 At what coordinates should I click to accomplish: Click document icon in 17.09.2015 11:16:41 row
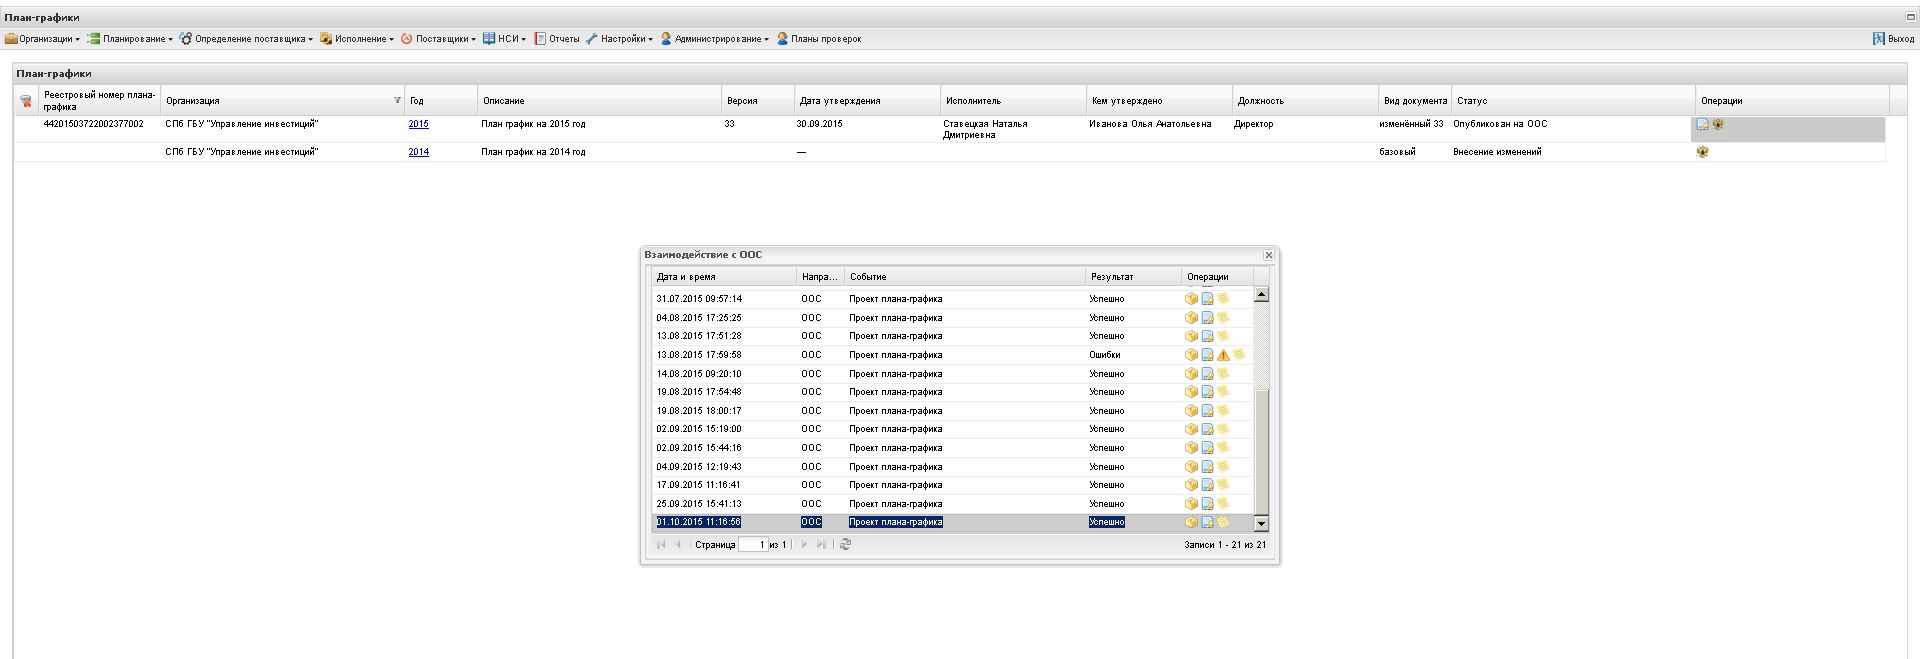coord(1207,485)
